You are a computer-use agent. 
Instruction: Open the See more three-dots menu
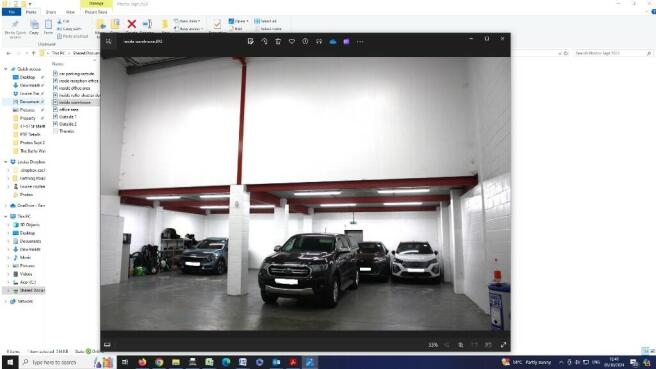click(x=360, y=41)
